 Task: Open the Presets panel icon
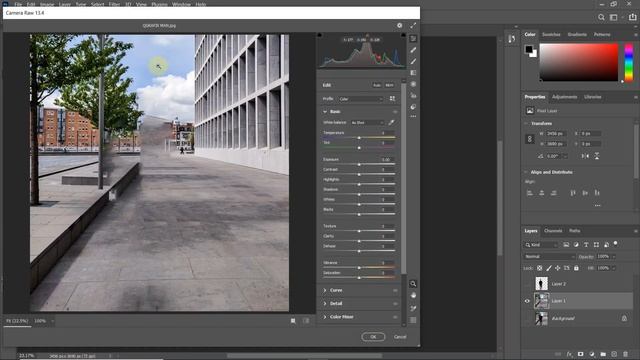(x=413, y=107)
